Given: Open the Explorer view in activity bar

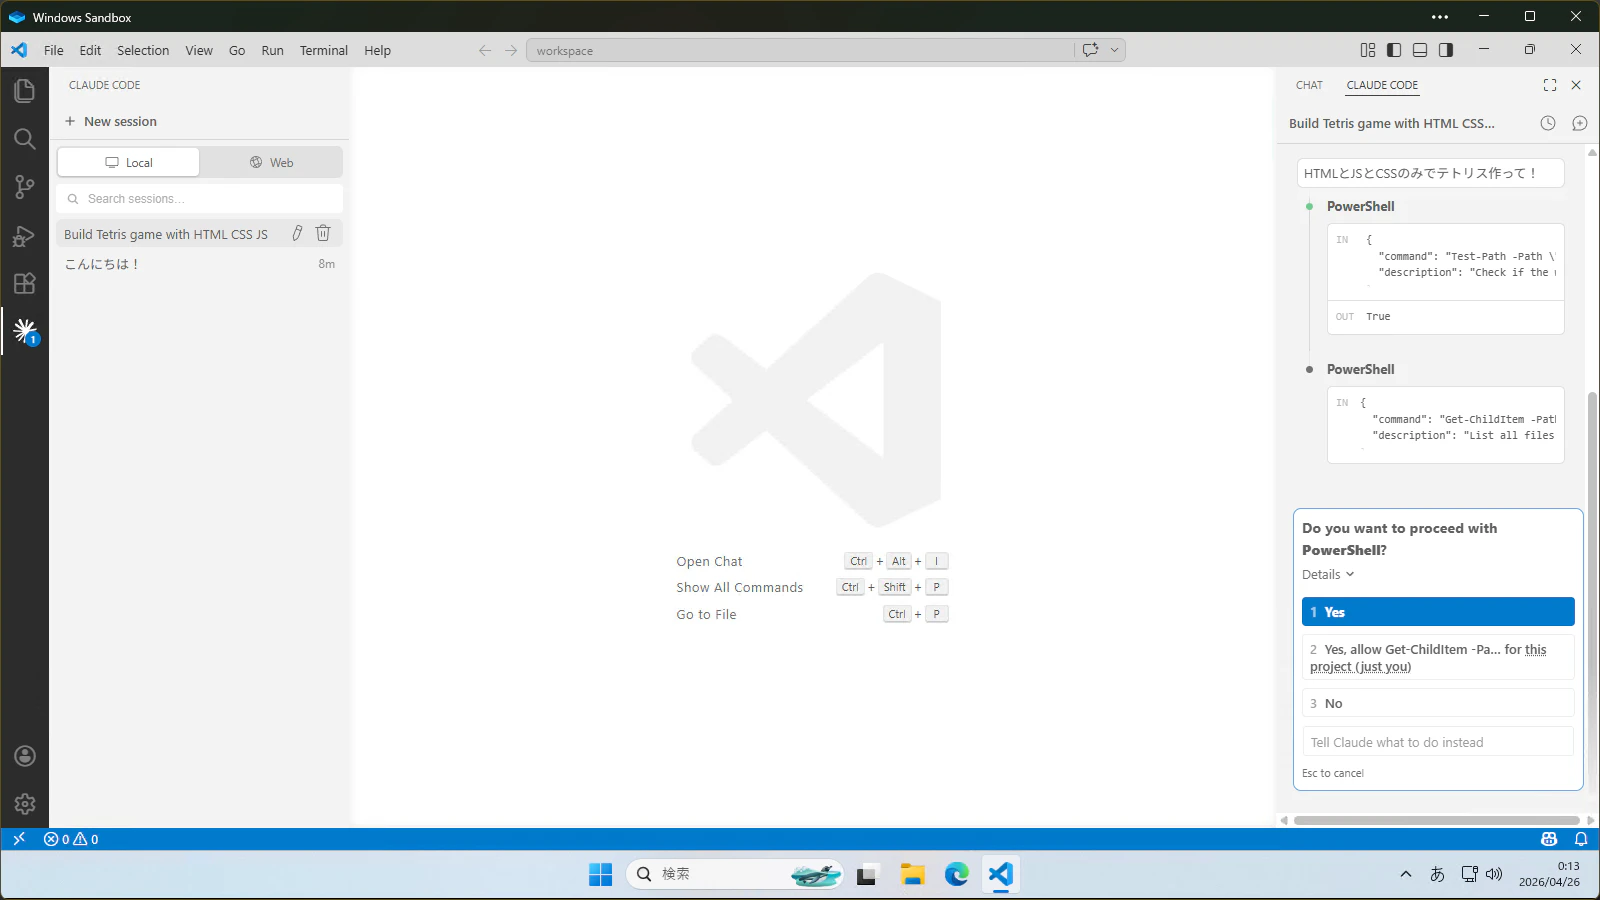Looking at the screenshot, I should [25, 91].
